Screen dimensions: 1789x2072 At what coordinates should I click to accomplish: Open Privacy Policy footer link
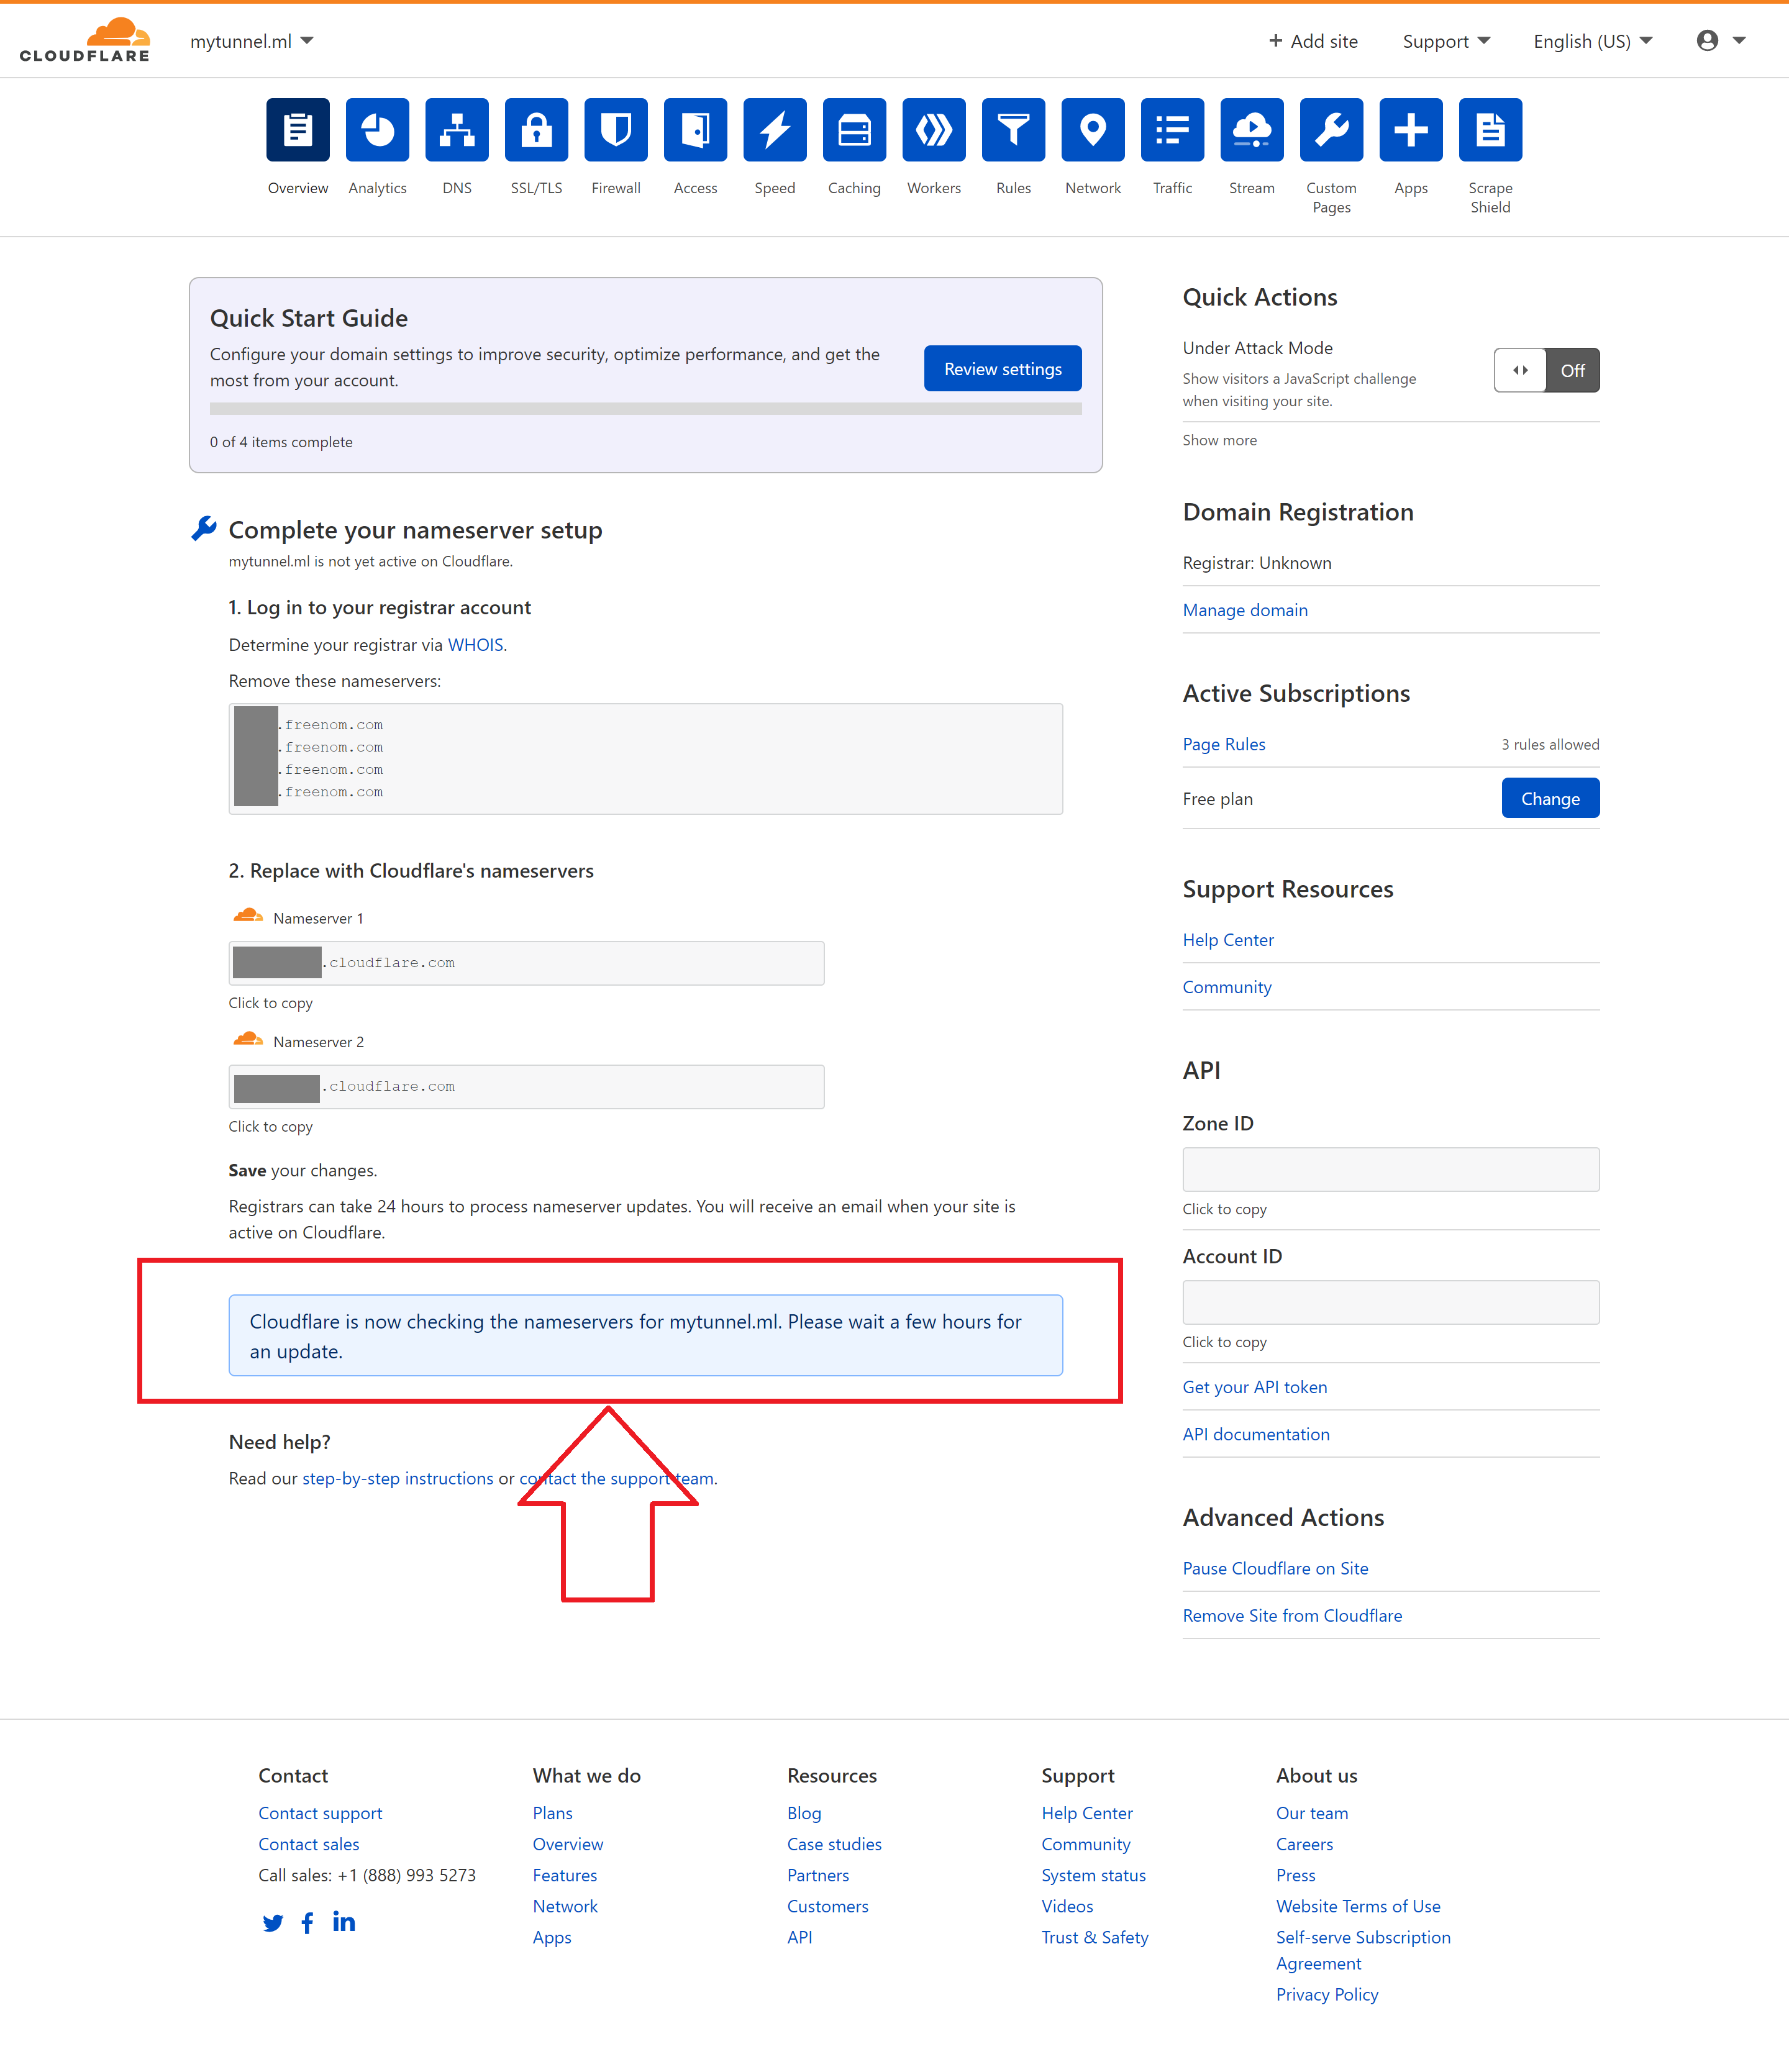(1327, 1994)
